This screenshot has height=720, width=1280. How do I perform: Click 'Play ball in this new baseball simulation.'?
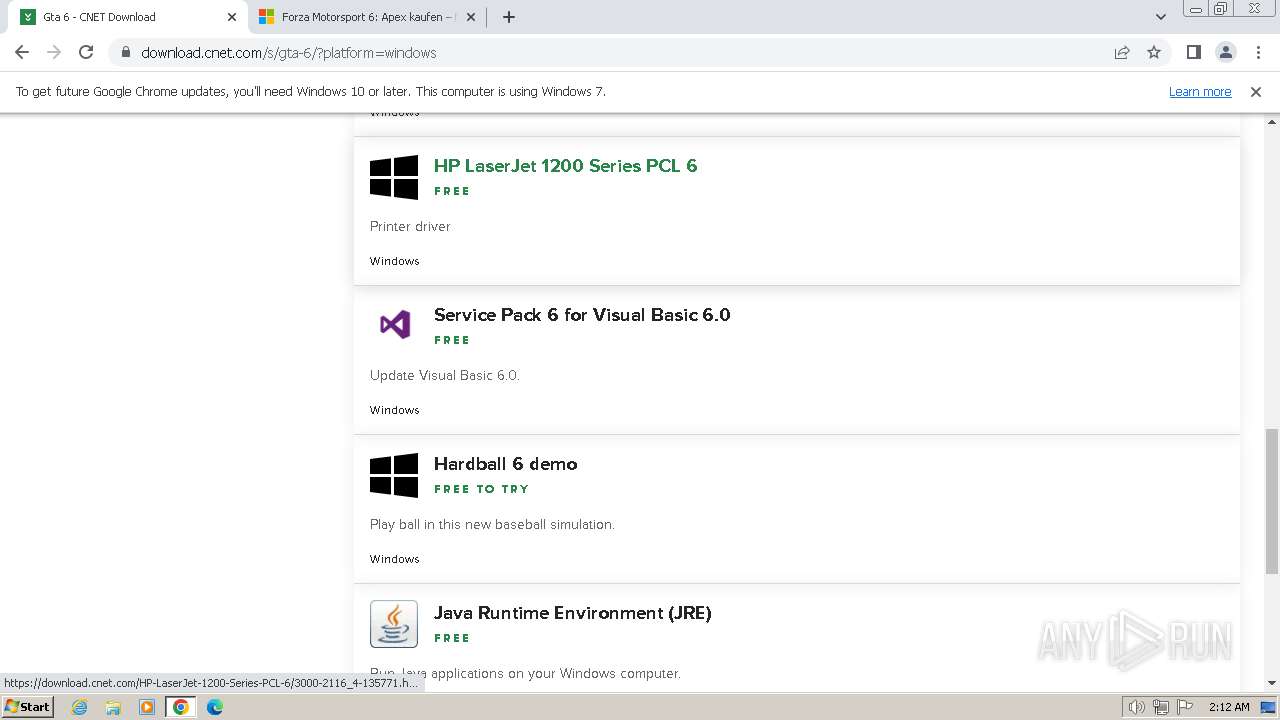[492, 525]
